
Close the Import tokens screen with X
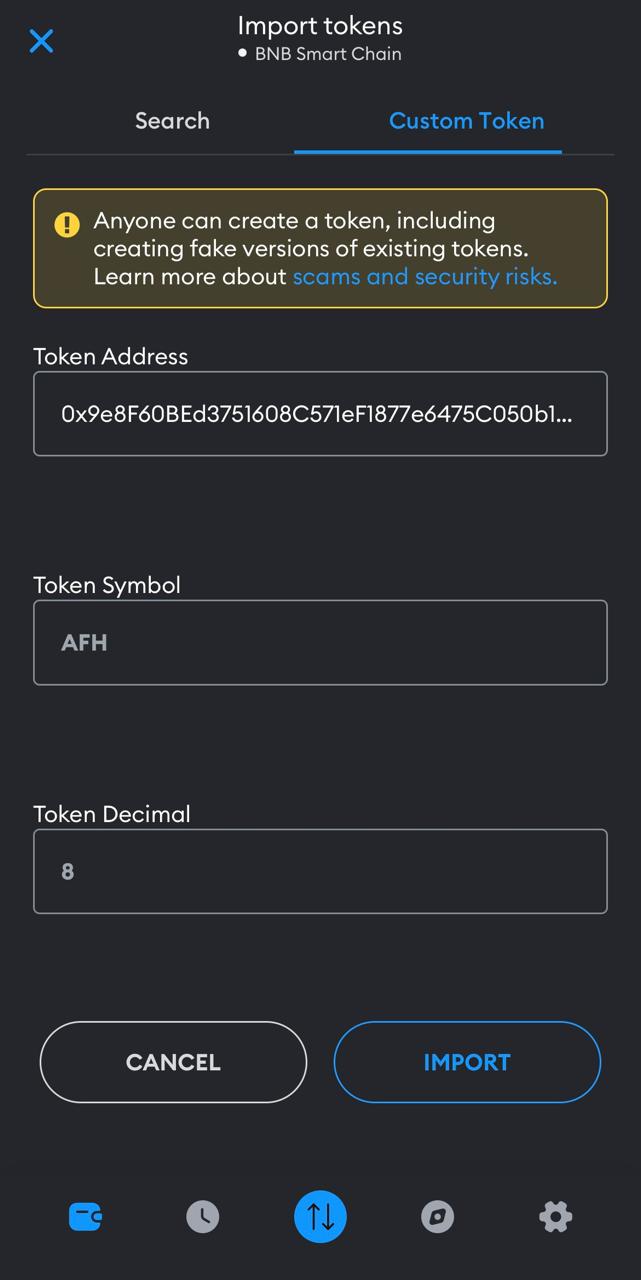41,41
